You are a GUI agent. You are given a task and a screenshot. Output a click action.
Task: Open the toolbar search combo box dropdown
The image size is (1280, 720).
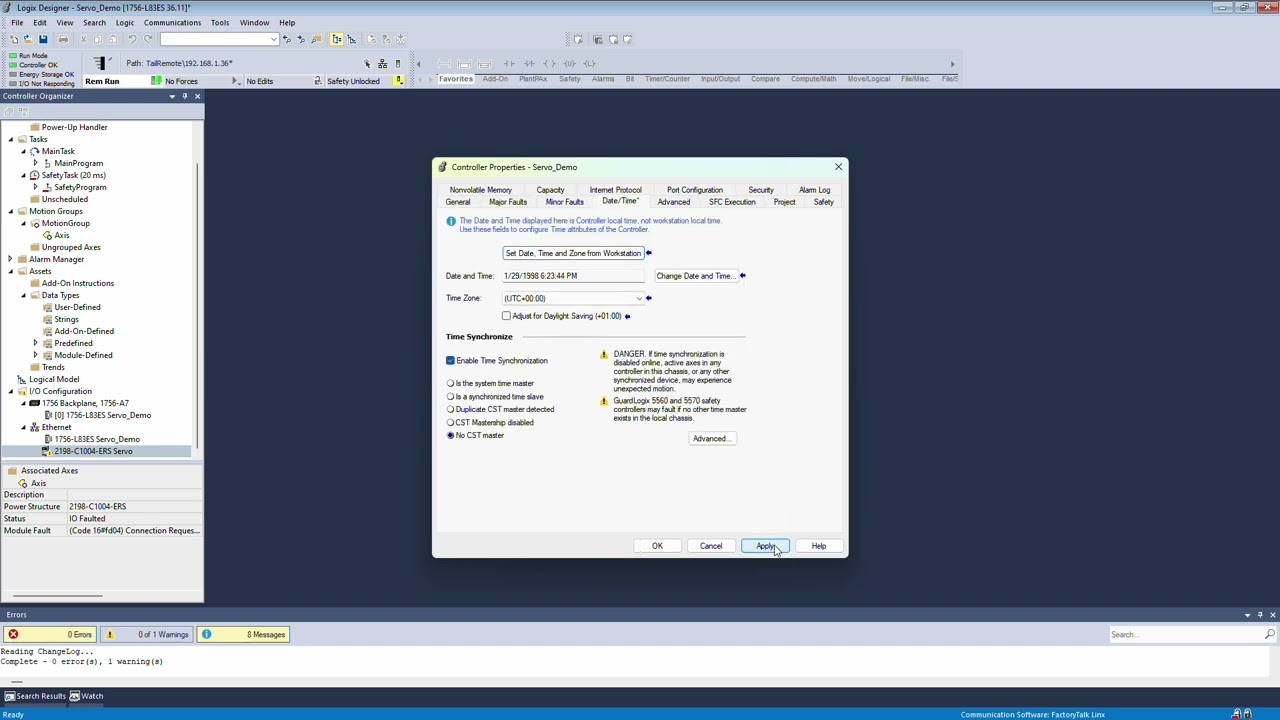273,39
